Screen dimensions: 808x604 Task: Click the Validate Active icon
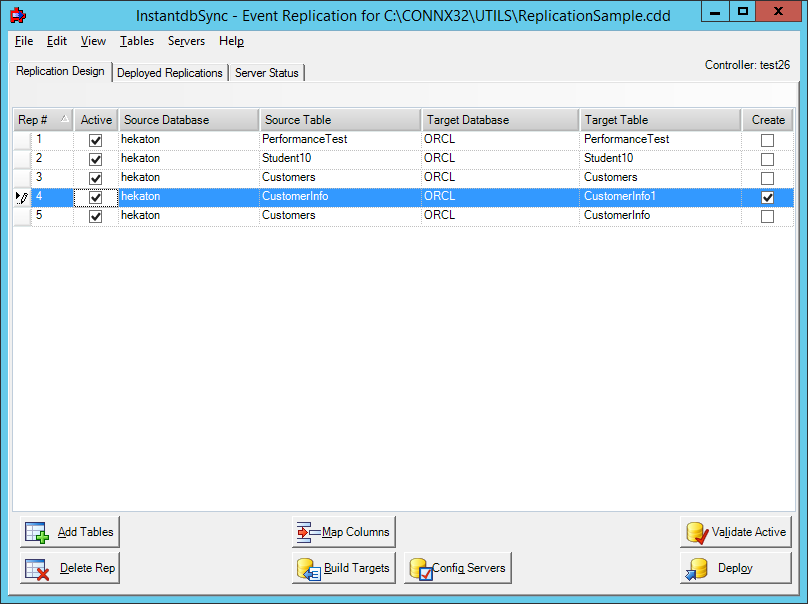point(694,531)
